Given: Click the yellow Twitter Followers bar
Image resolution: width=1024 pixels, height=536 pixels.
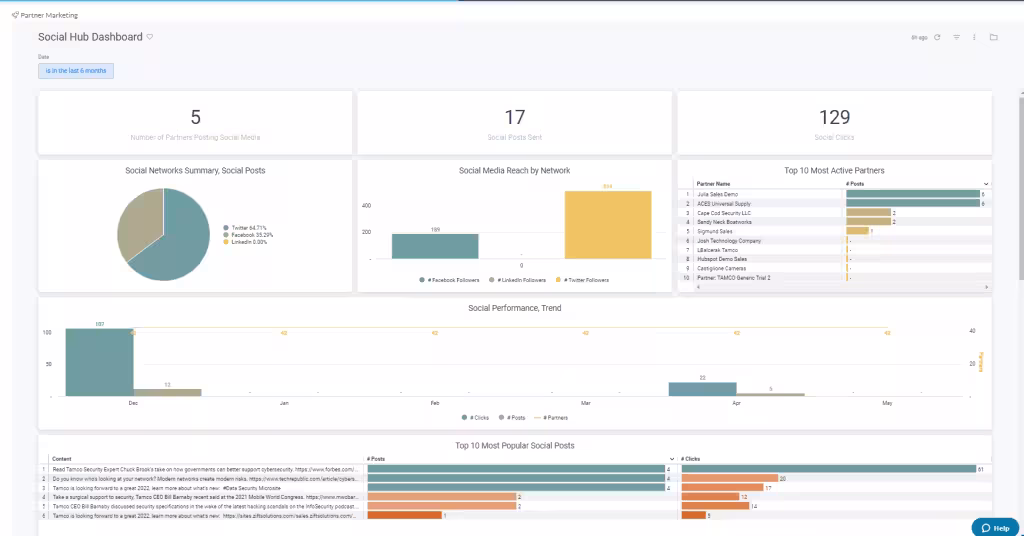Looking at the screenshot, I should (606, 225).
